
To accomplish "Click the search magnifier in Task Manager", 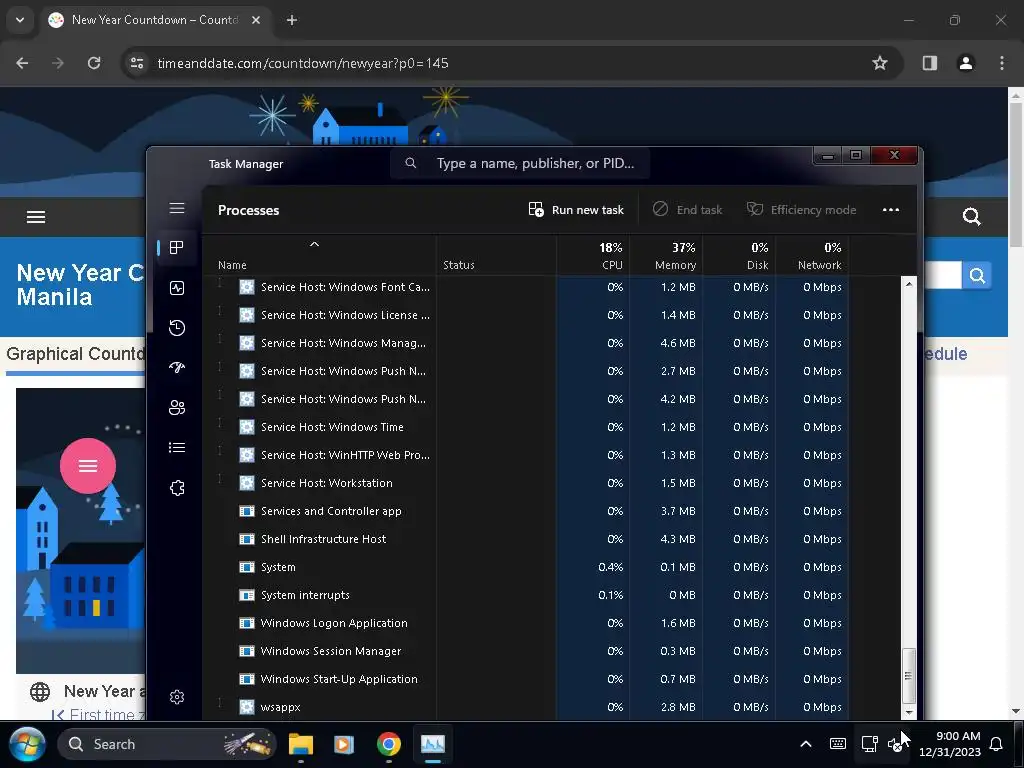I will pos(411,163).
